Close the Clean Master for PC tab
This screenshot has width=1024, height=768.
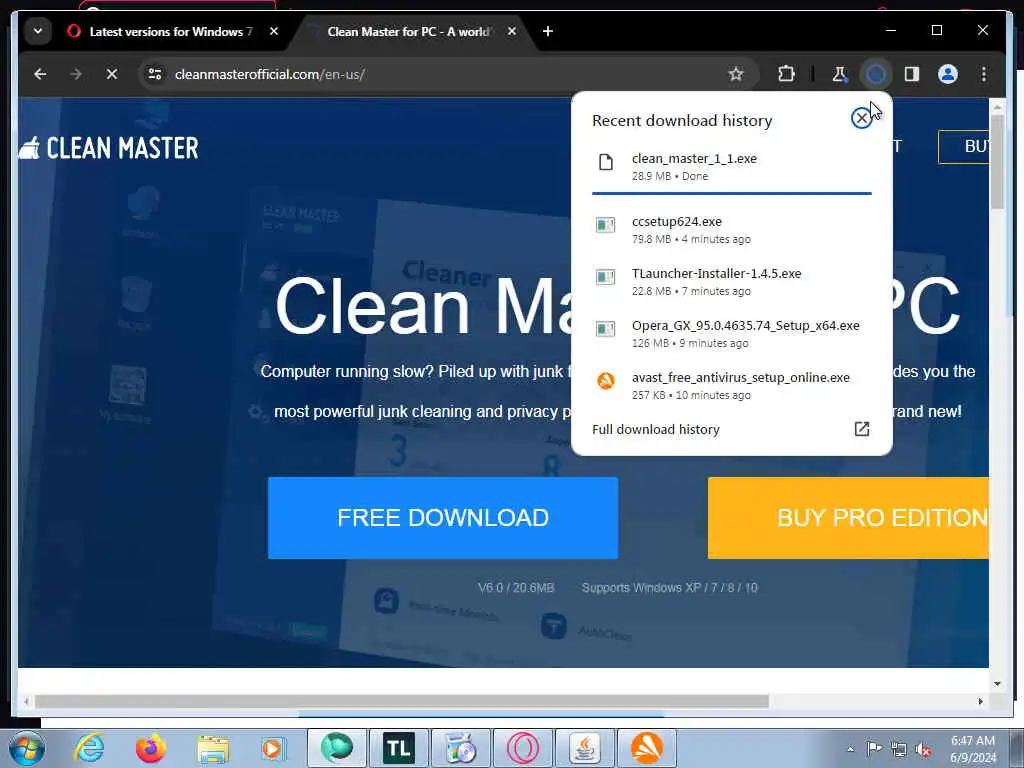point(512,31)
